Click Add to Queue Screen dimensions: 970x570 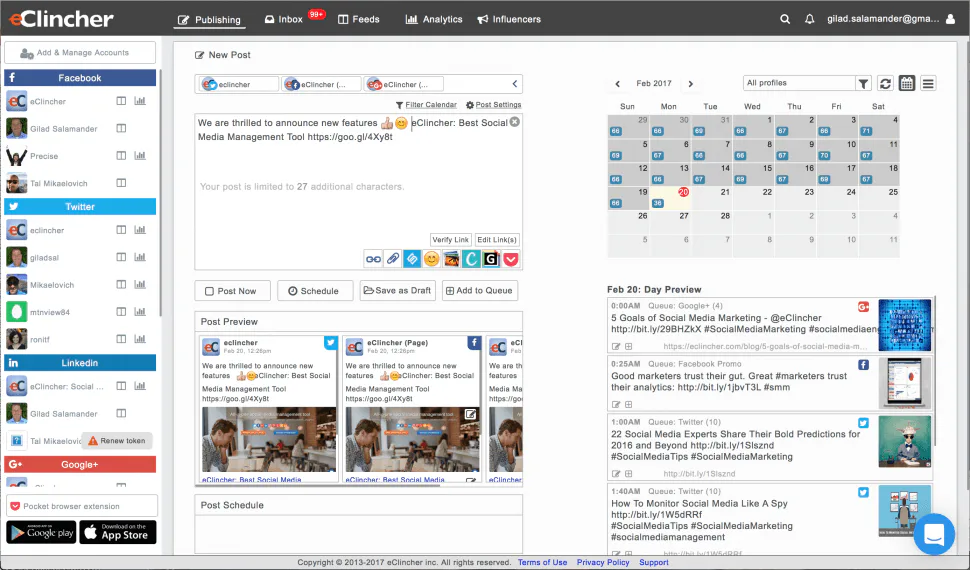click(479, 291)
